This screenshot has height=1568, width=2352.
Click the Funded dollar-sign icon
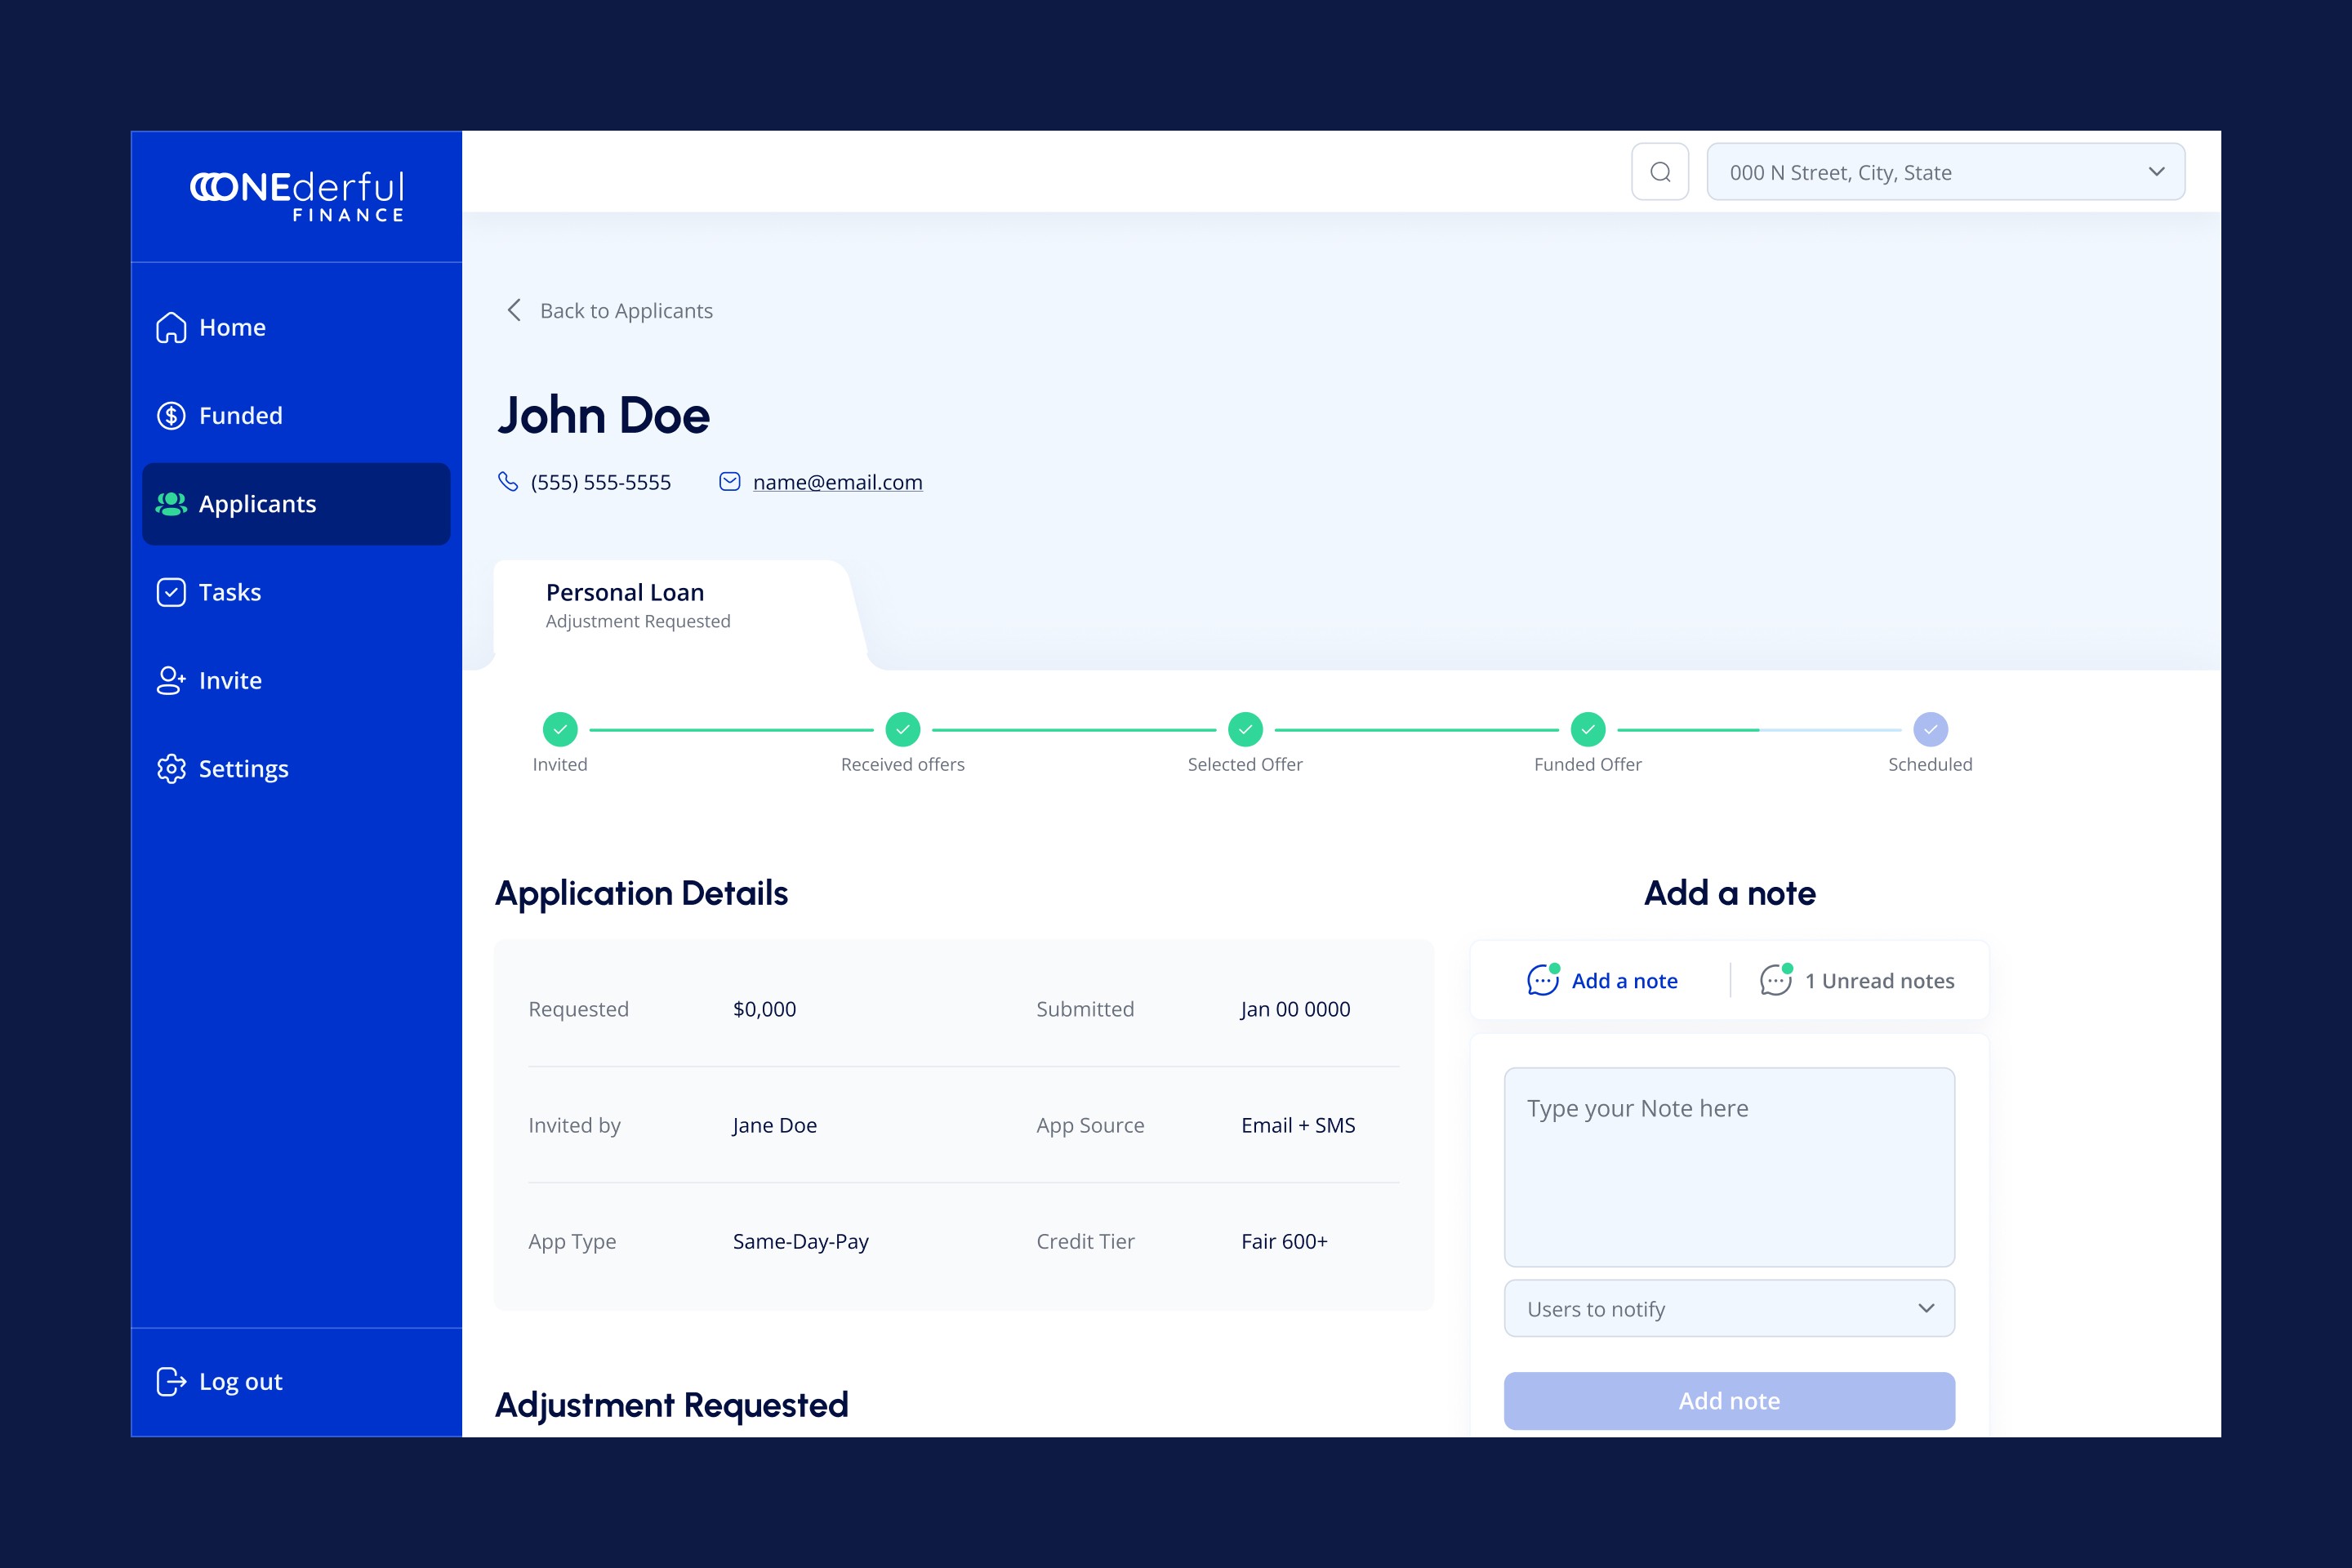tap(171, 415)
